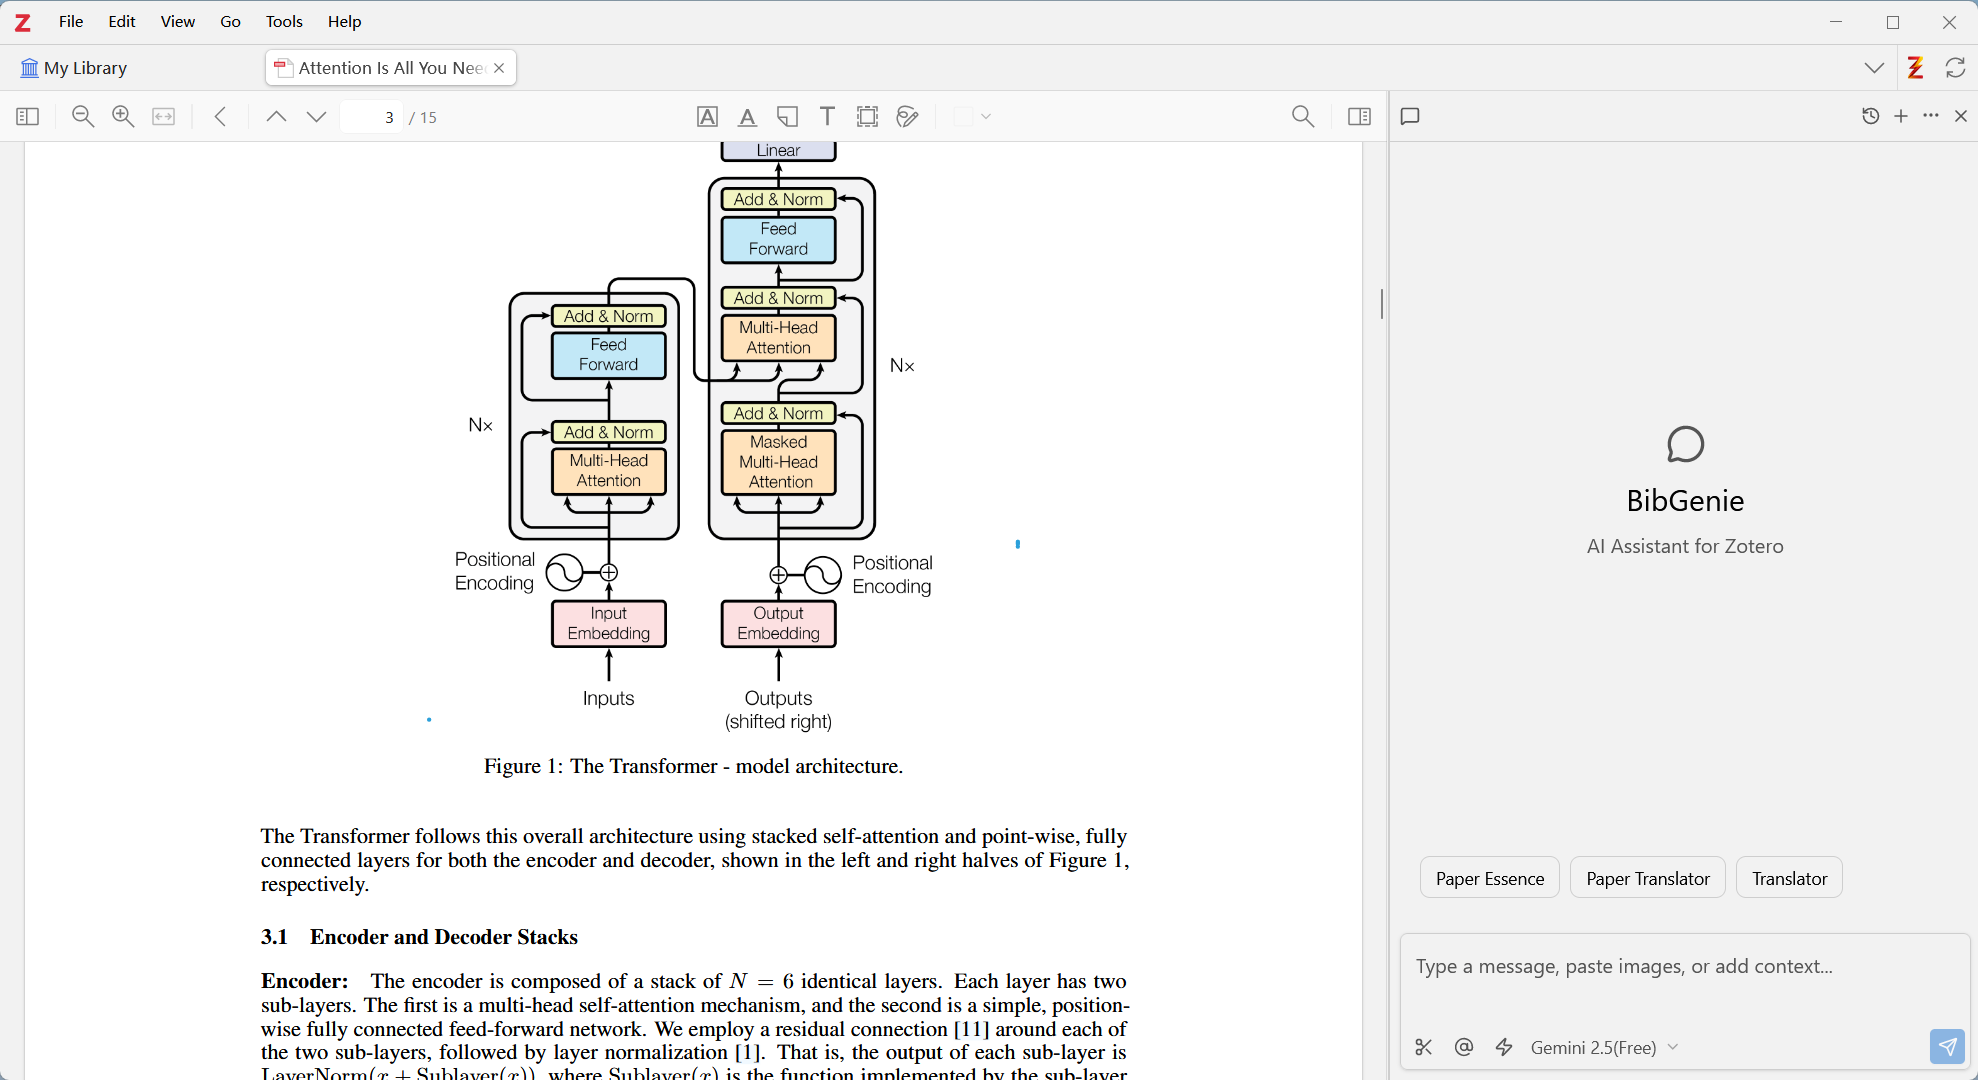Open the highlight text annotation tool
The image size is (1978, 1080).
707,116
